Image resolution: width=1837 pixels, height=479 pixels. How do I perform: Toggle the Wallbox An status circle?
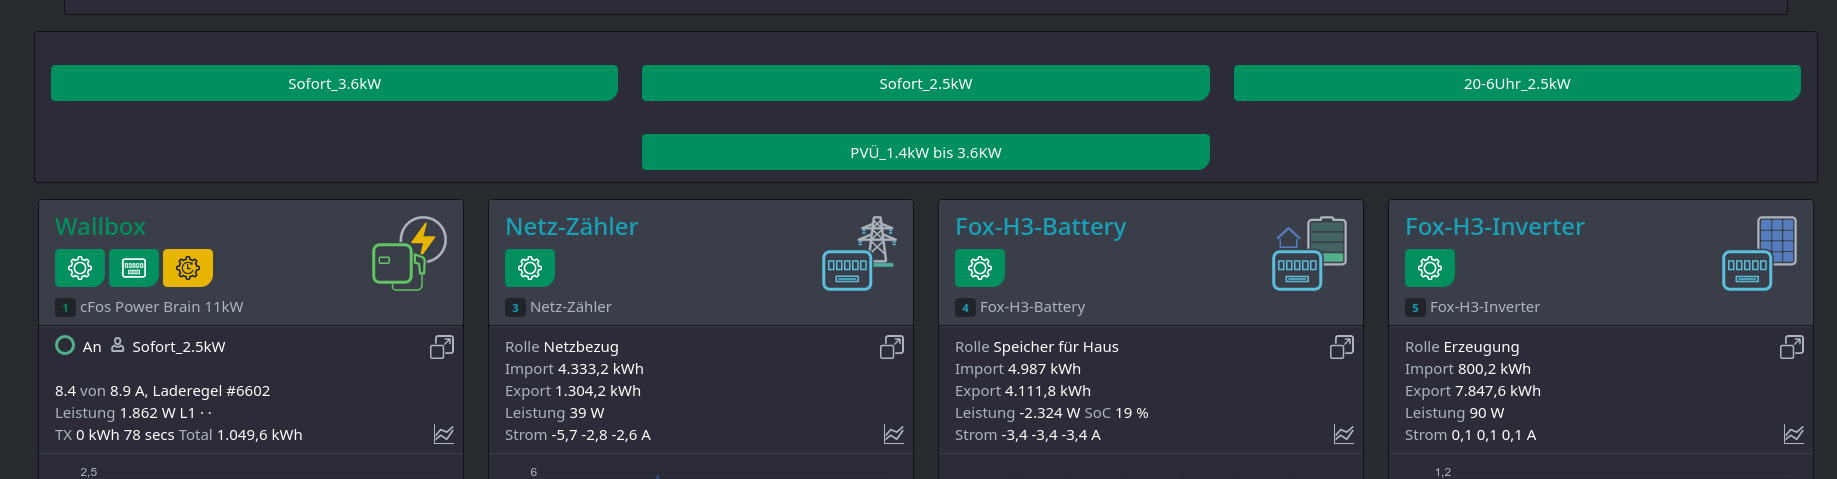[65, 345]
